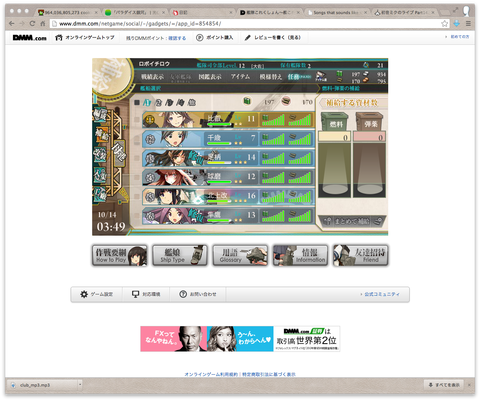Tick the select-all fleet checkbox

coord(137,102)
